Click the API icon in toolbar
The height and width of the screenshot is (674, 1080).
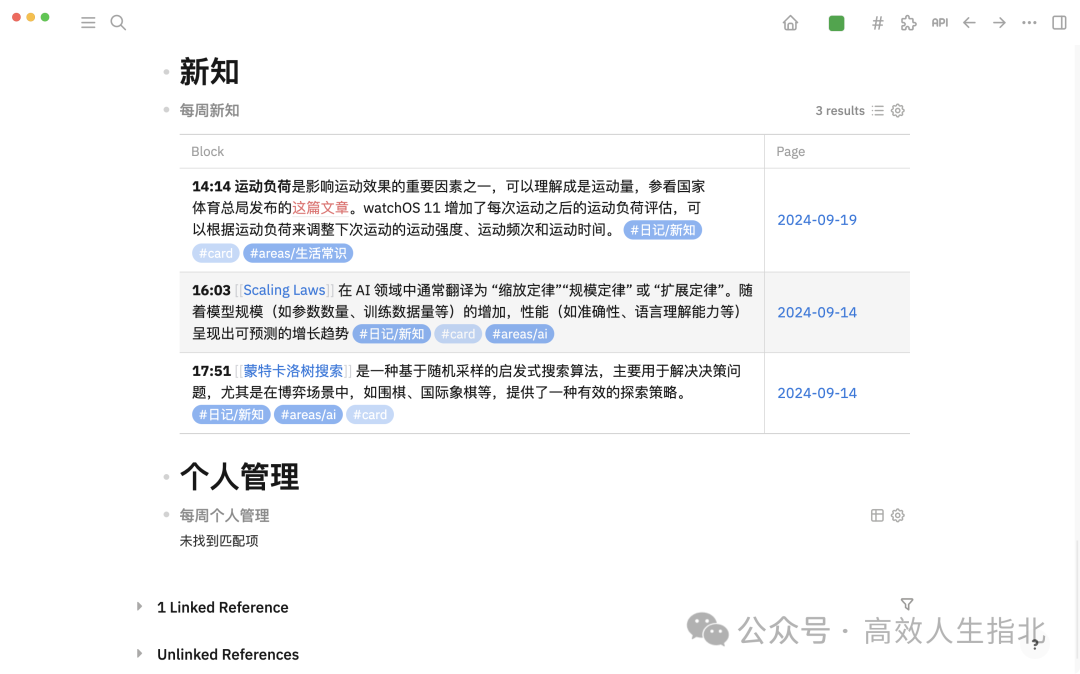pyautogui.click(x=939, y=22)
